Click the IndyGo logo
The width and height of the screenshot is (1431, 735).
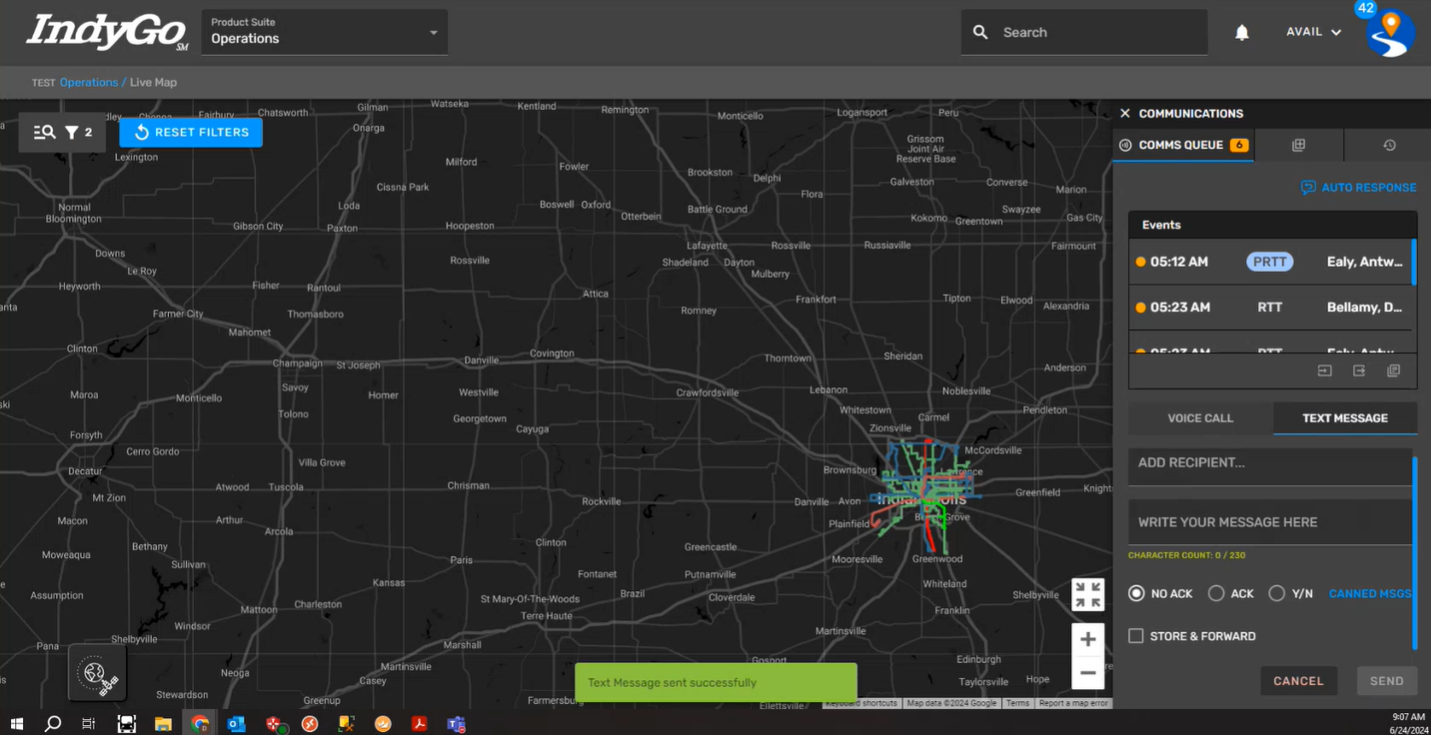[x=106, y=32]
